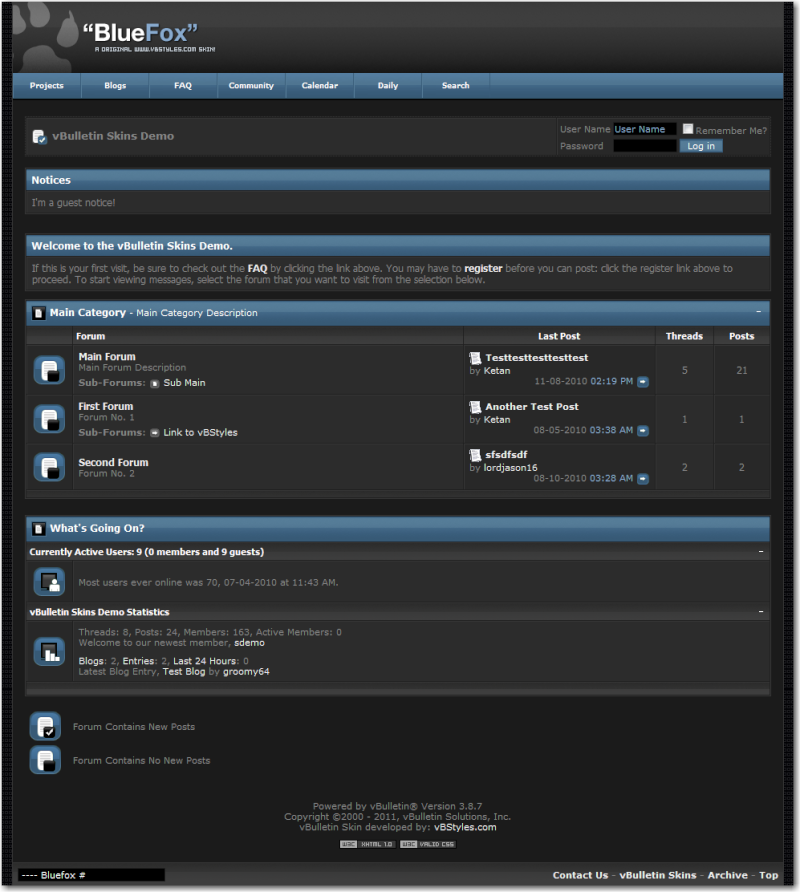The height and width of the screenshot is (892, 800).
Task: Open the Blogs menu item
Action: [115, 85]
